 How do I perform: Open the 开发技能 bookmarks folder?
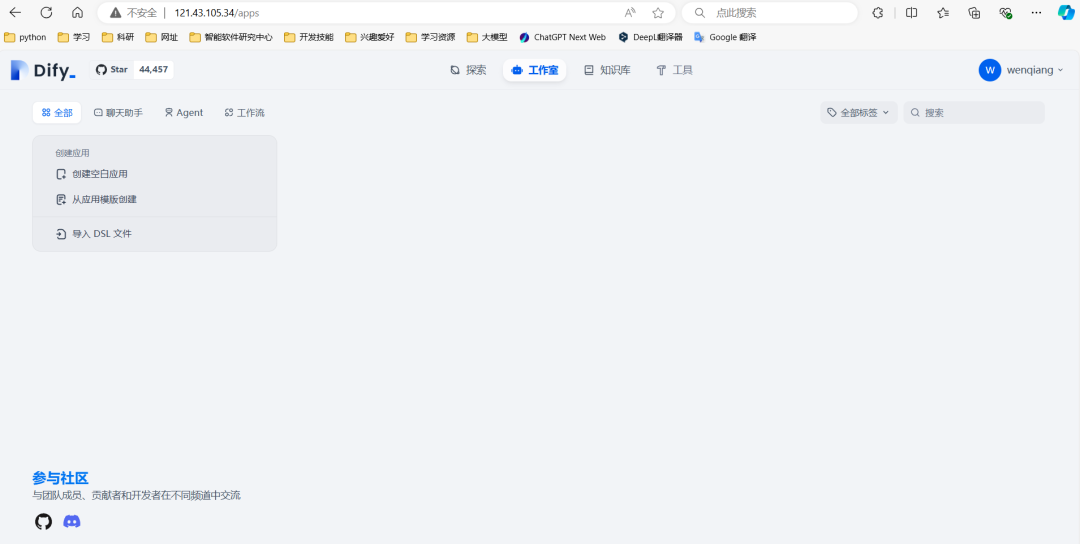tap(309, 37)
